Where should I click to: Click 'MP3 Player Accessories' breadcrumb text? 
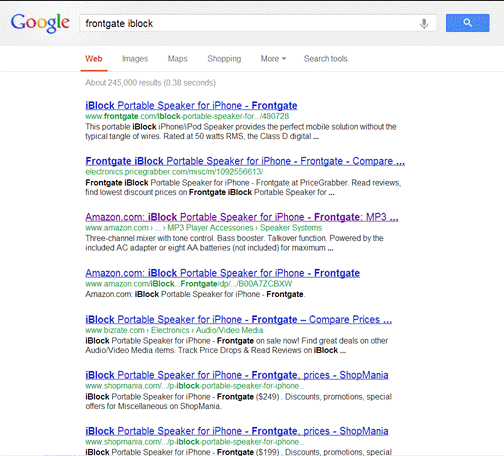pos(210,228)
